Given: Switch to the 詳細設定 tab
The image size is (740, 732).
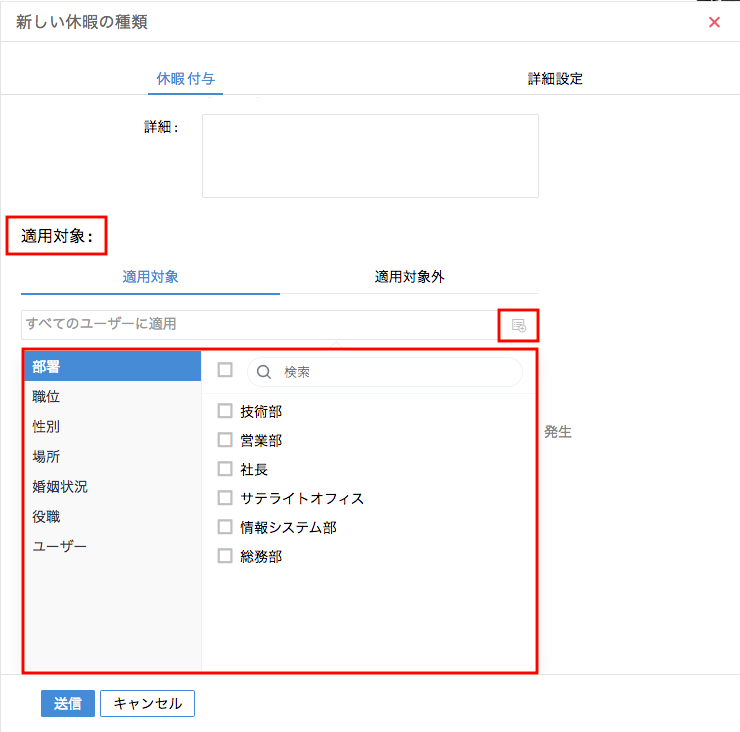Looking at the screenshot, I should pos(555,78).
